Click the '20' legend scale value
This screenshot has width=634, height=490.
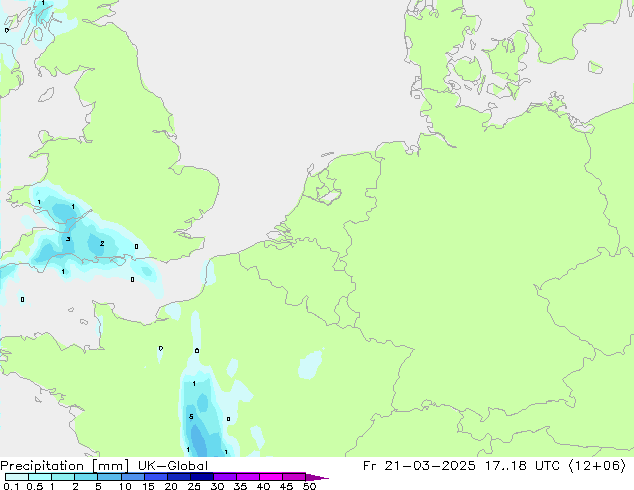point(171,486)
